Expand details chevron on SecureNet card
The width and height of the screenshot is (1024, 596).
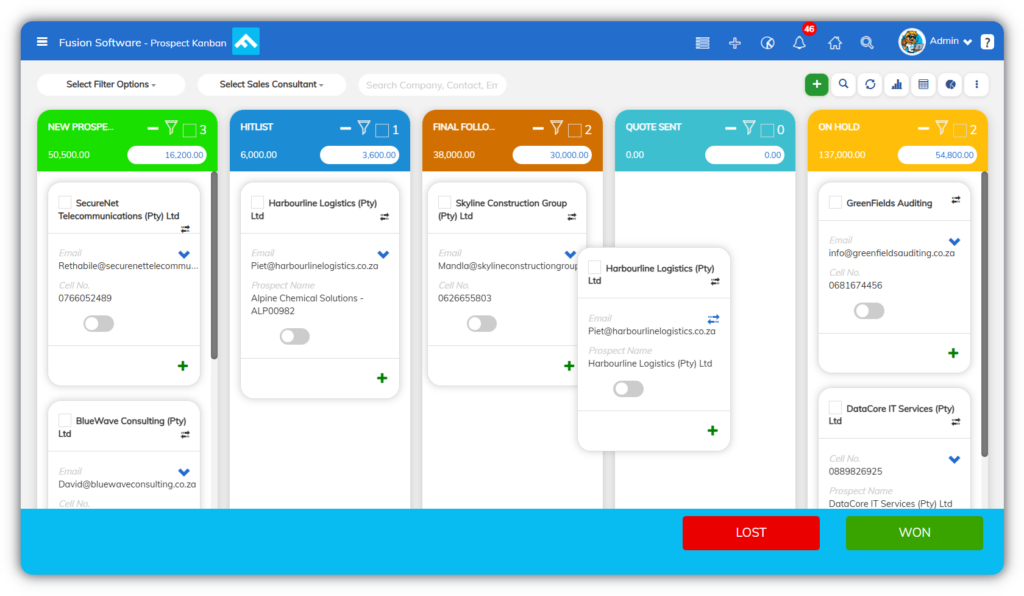click(x=184, y=254)
